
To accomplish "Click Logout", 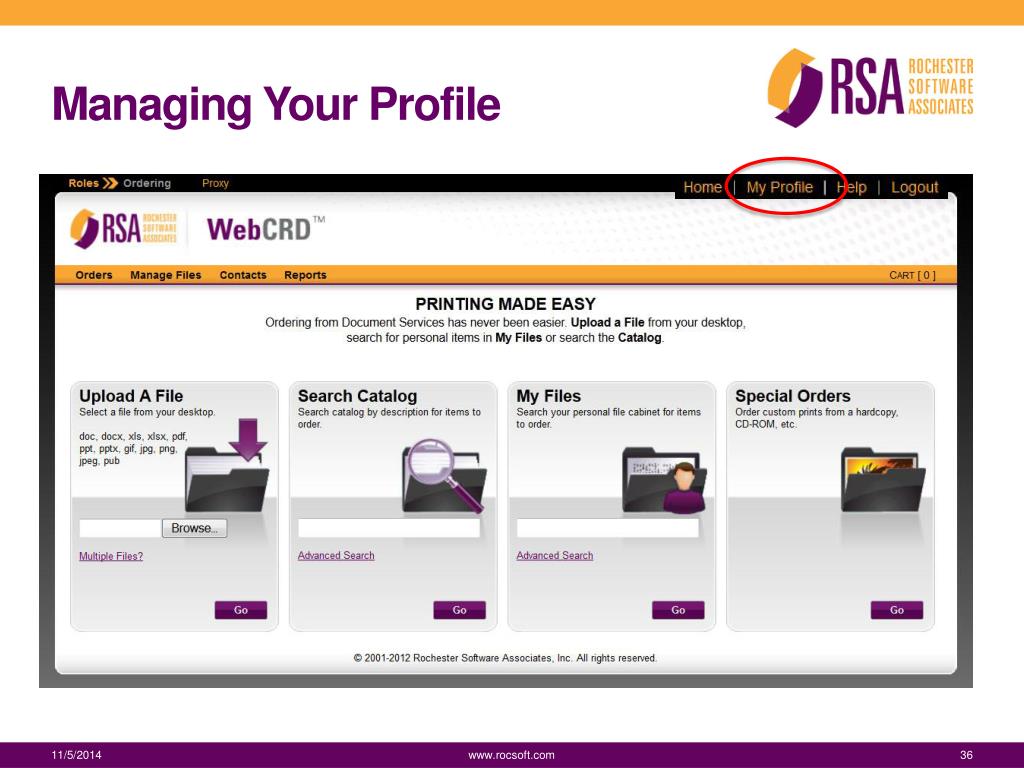I will click(914, 187).
